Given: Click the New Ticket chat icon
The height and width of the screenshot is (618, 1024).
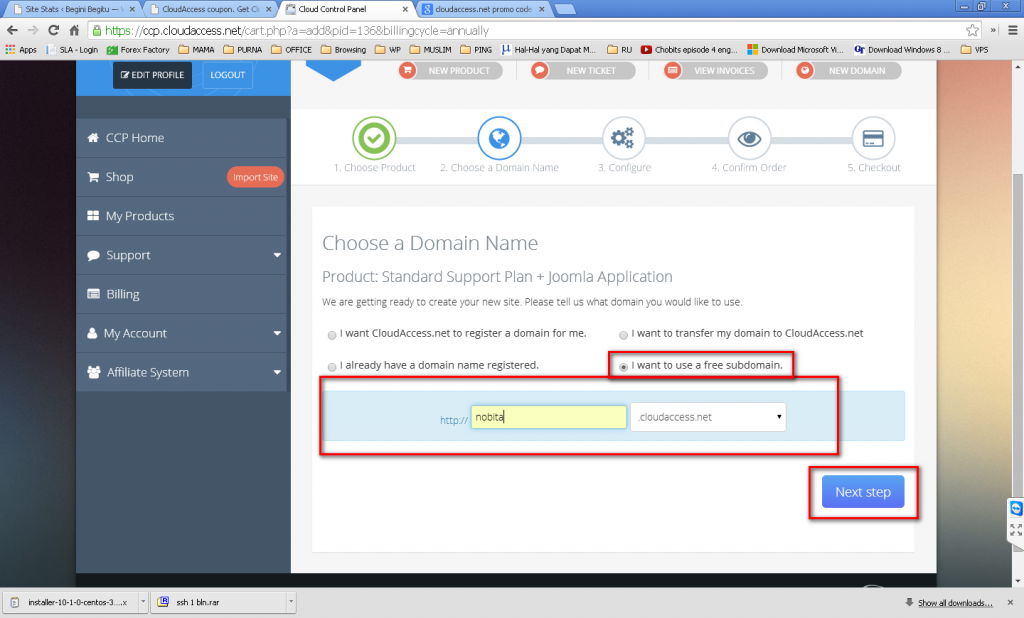Looking at the screenshot, I should pos(539,70).
